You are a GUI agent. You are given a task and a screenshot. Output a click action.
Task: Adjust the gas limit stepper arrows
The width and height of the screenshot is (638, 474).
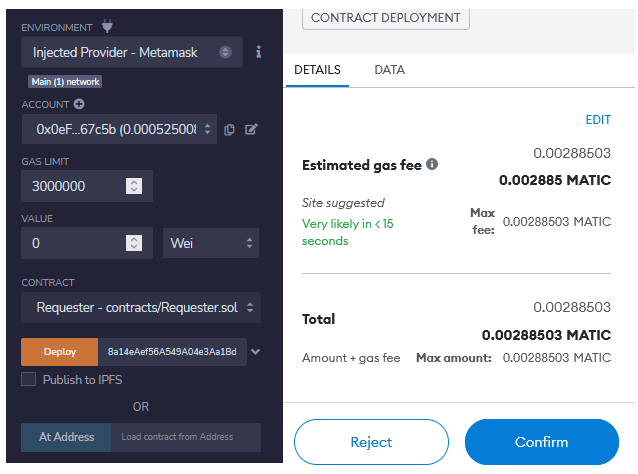(x=134, y=186)
